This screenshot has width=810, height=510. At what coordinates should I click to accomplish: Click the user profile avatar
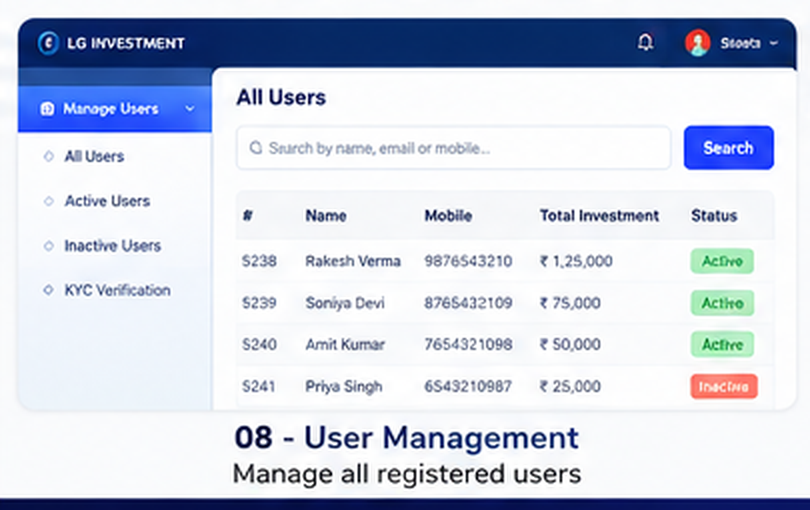coord(697,43)
